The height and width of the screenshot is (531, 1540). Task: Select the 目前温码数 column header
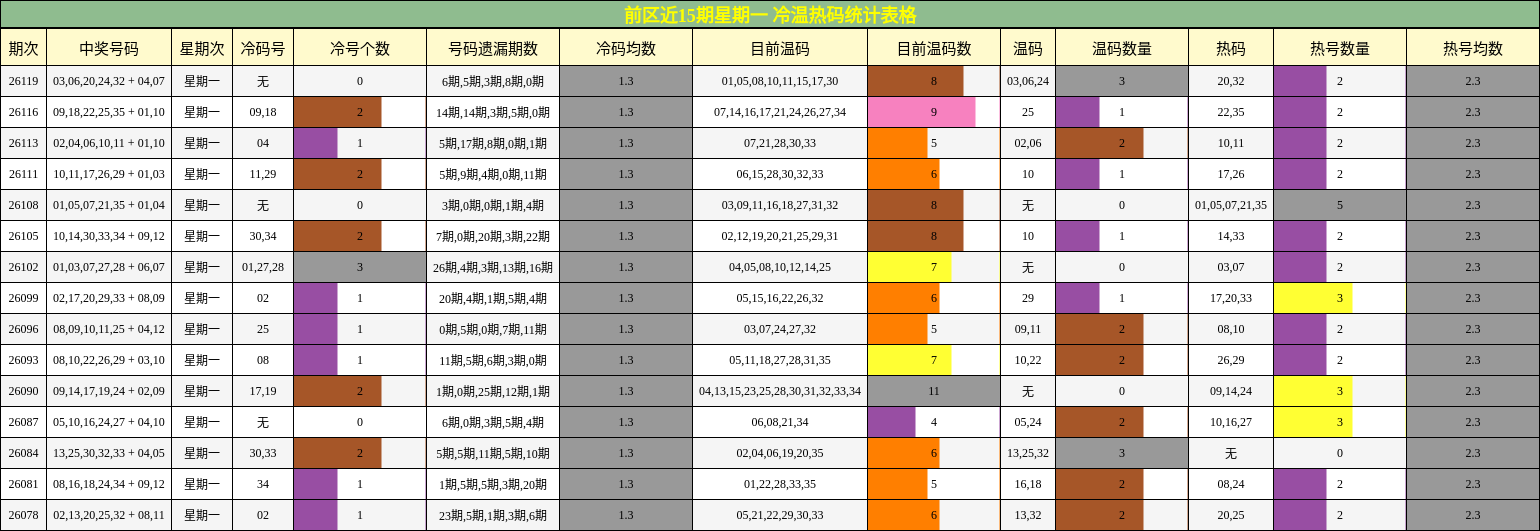[934, 47]
